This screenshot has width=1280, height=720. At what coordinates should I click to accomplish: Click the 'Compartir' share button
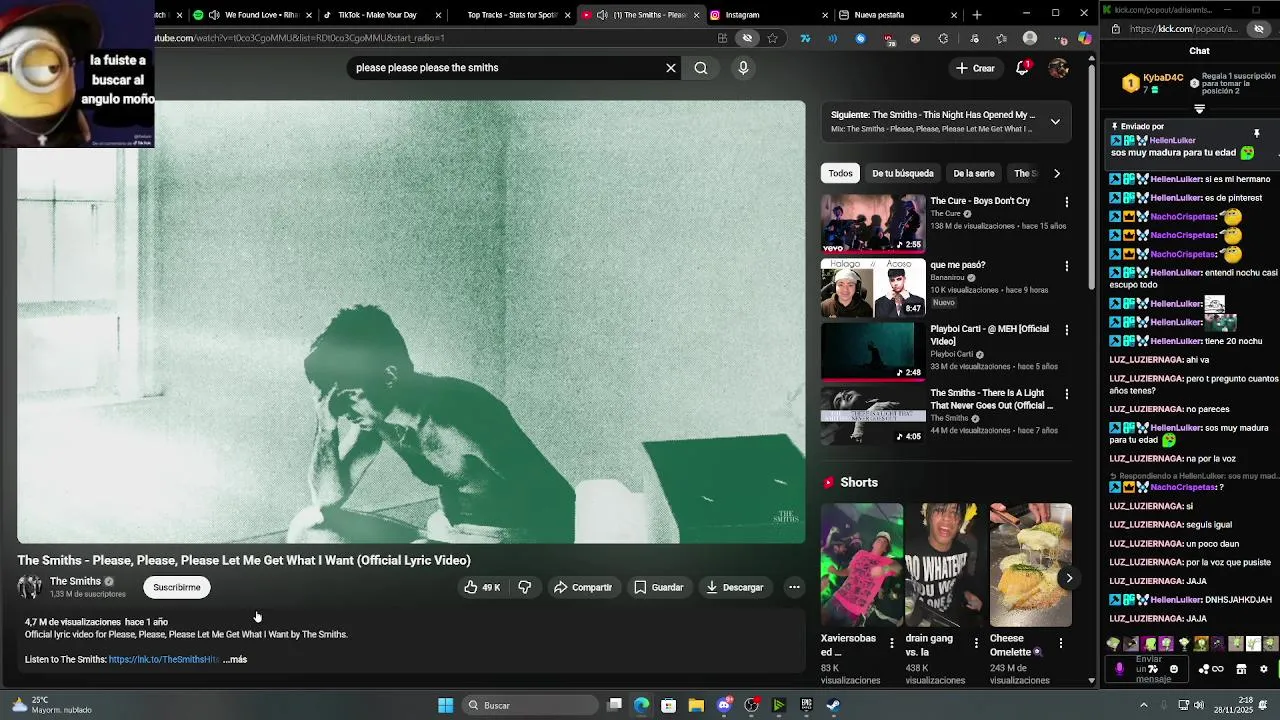point(583,587)
